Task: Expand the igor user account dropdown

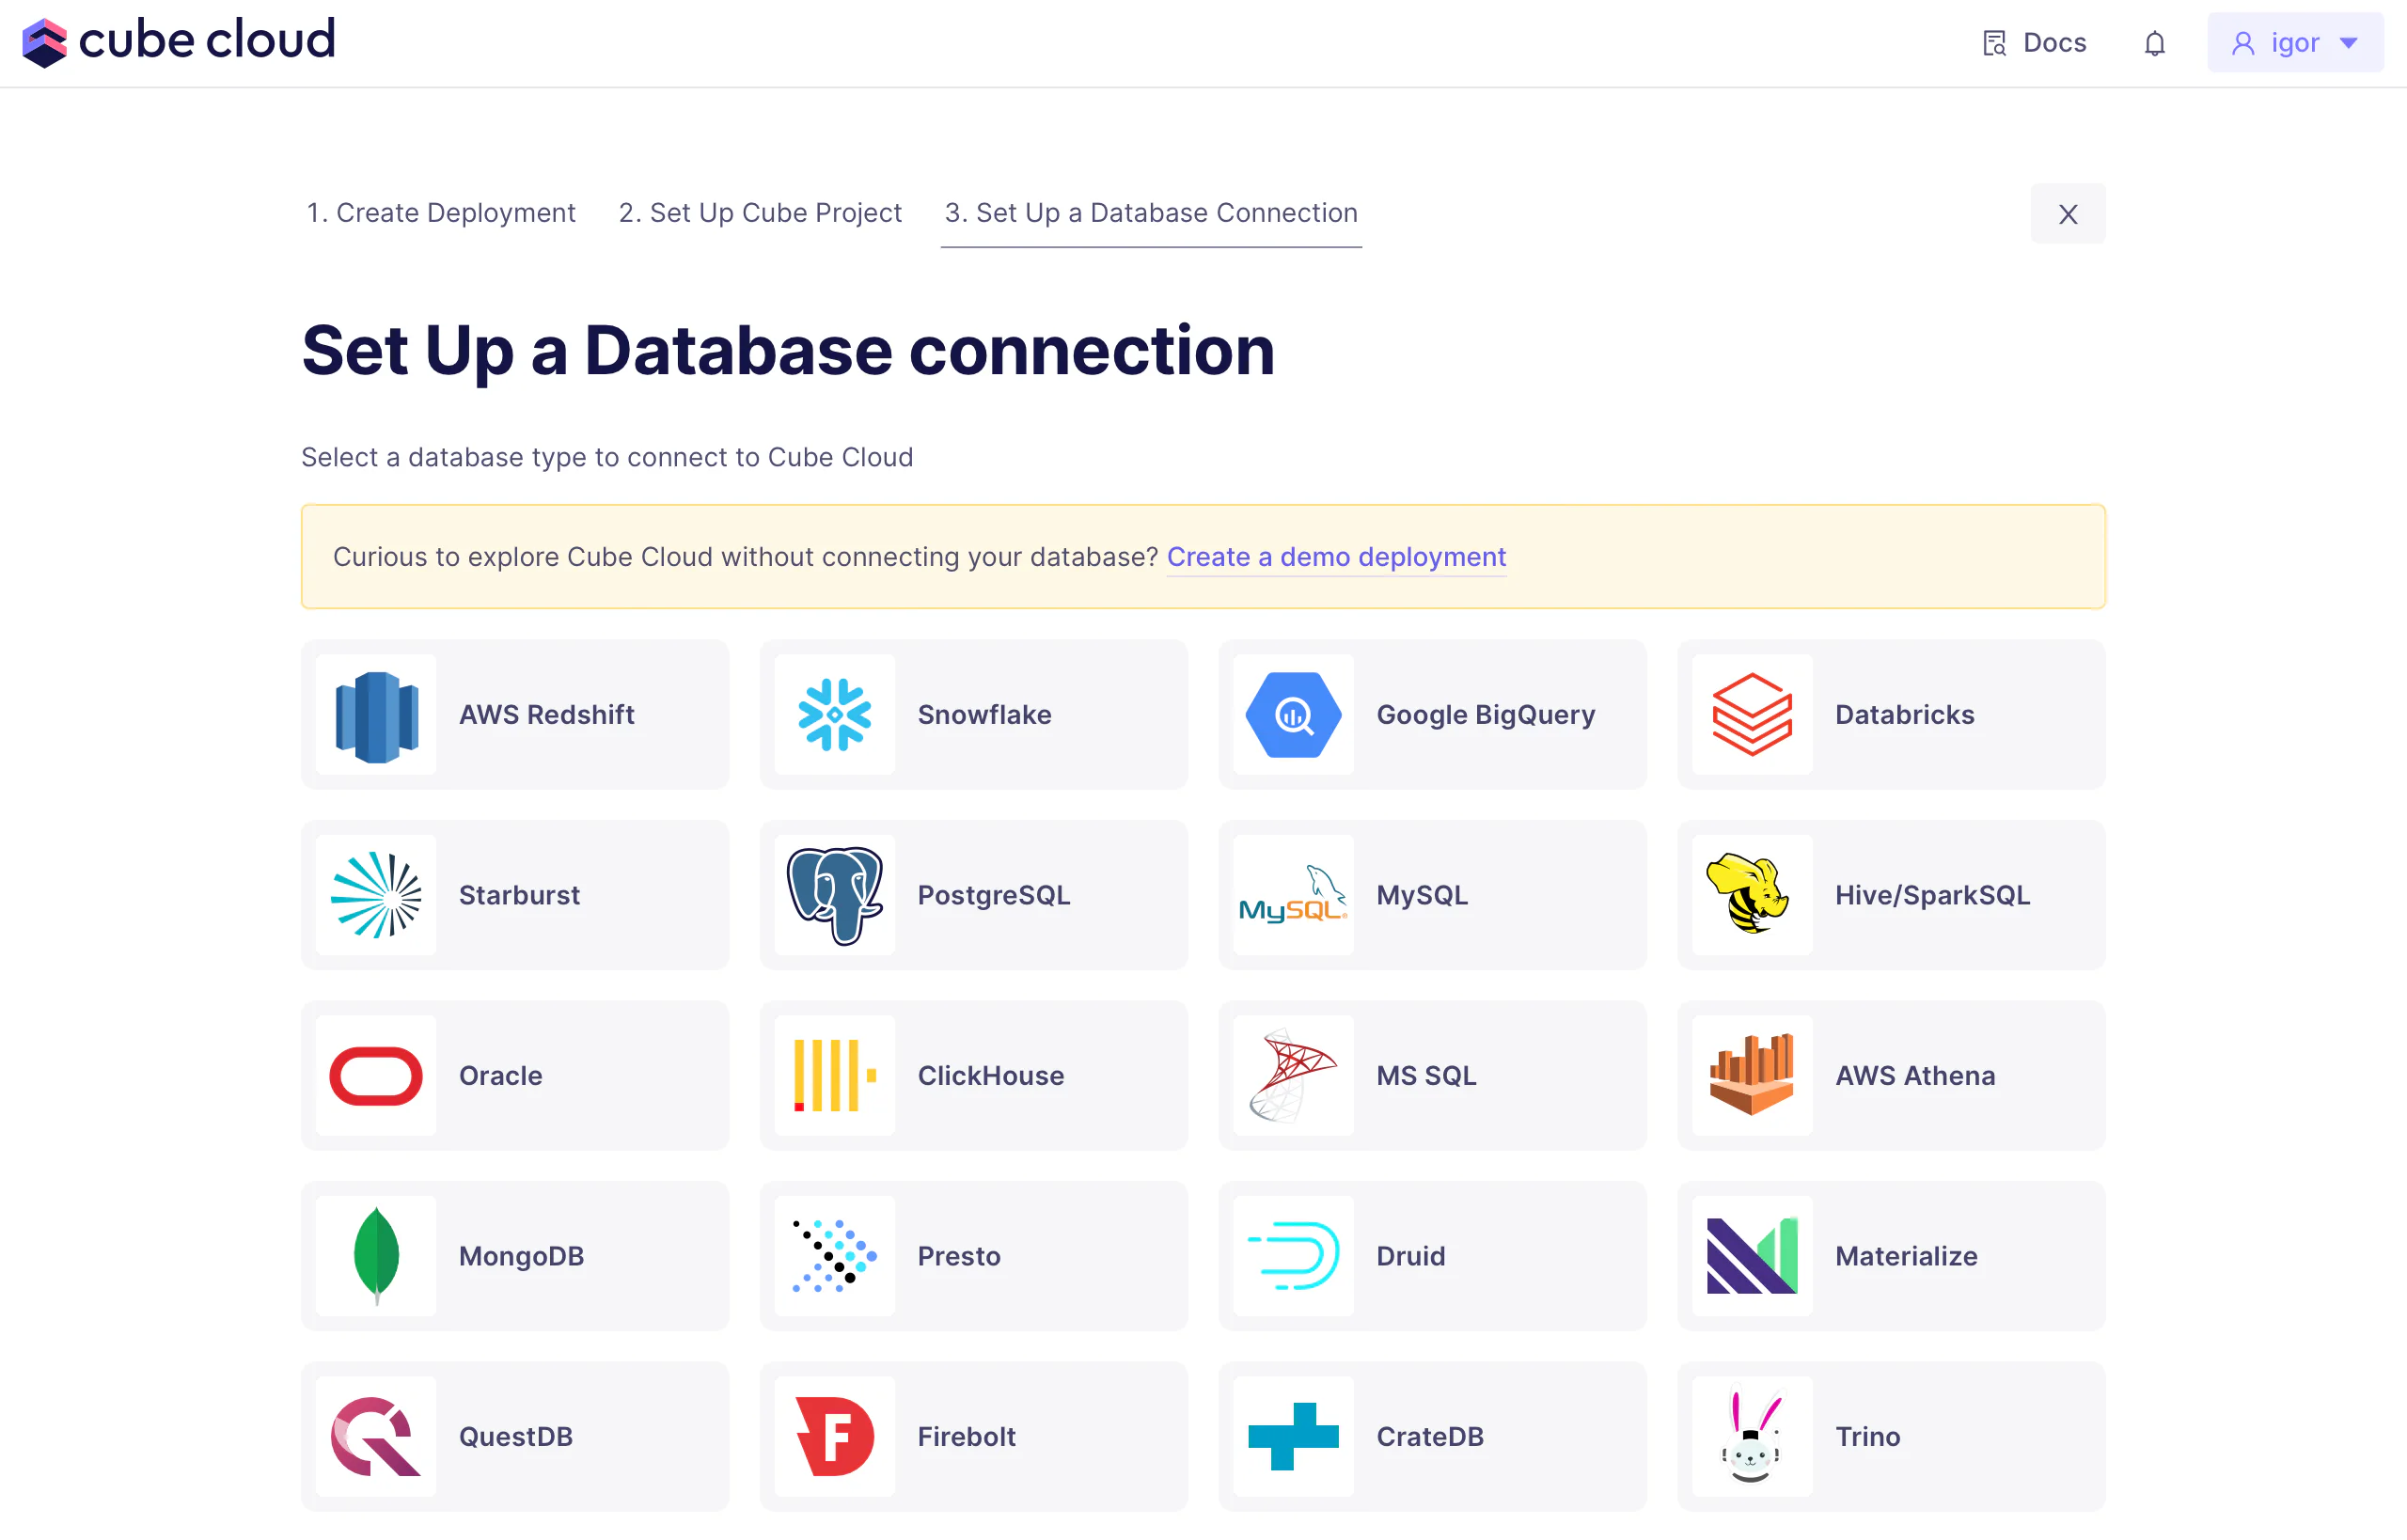Action: pos(2295,43)
